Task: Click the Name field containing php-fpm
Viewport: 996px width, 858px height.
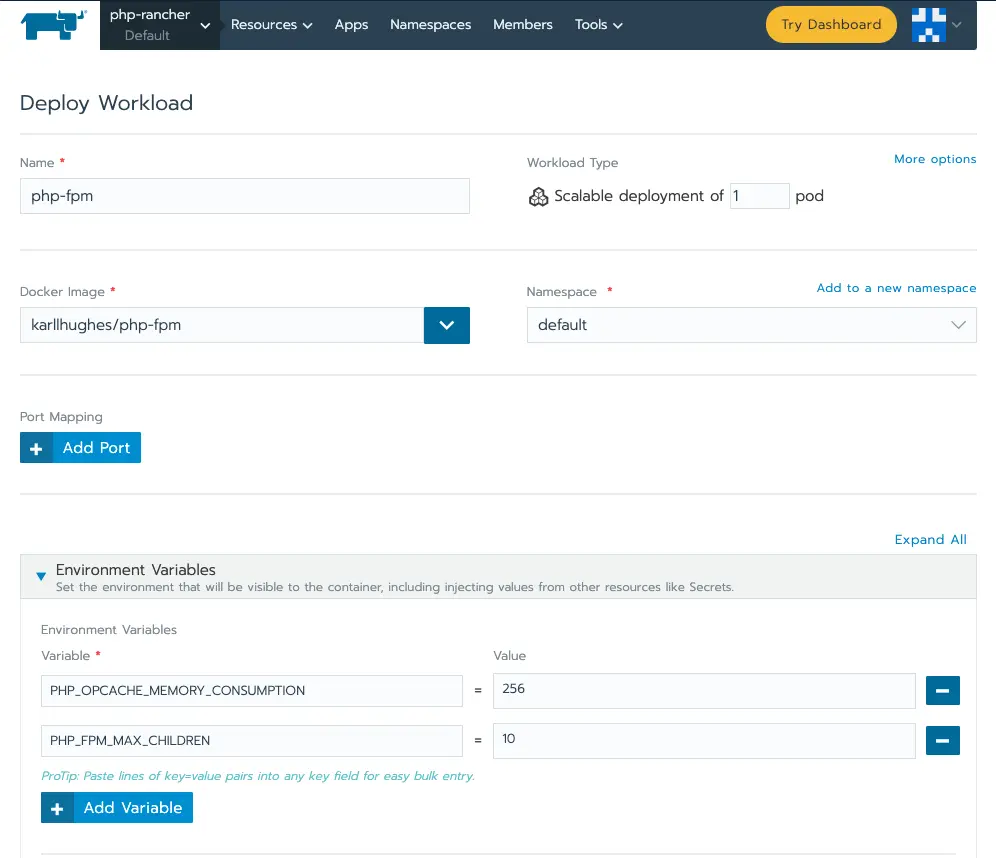Action: [x=245, y=196]
